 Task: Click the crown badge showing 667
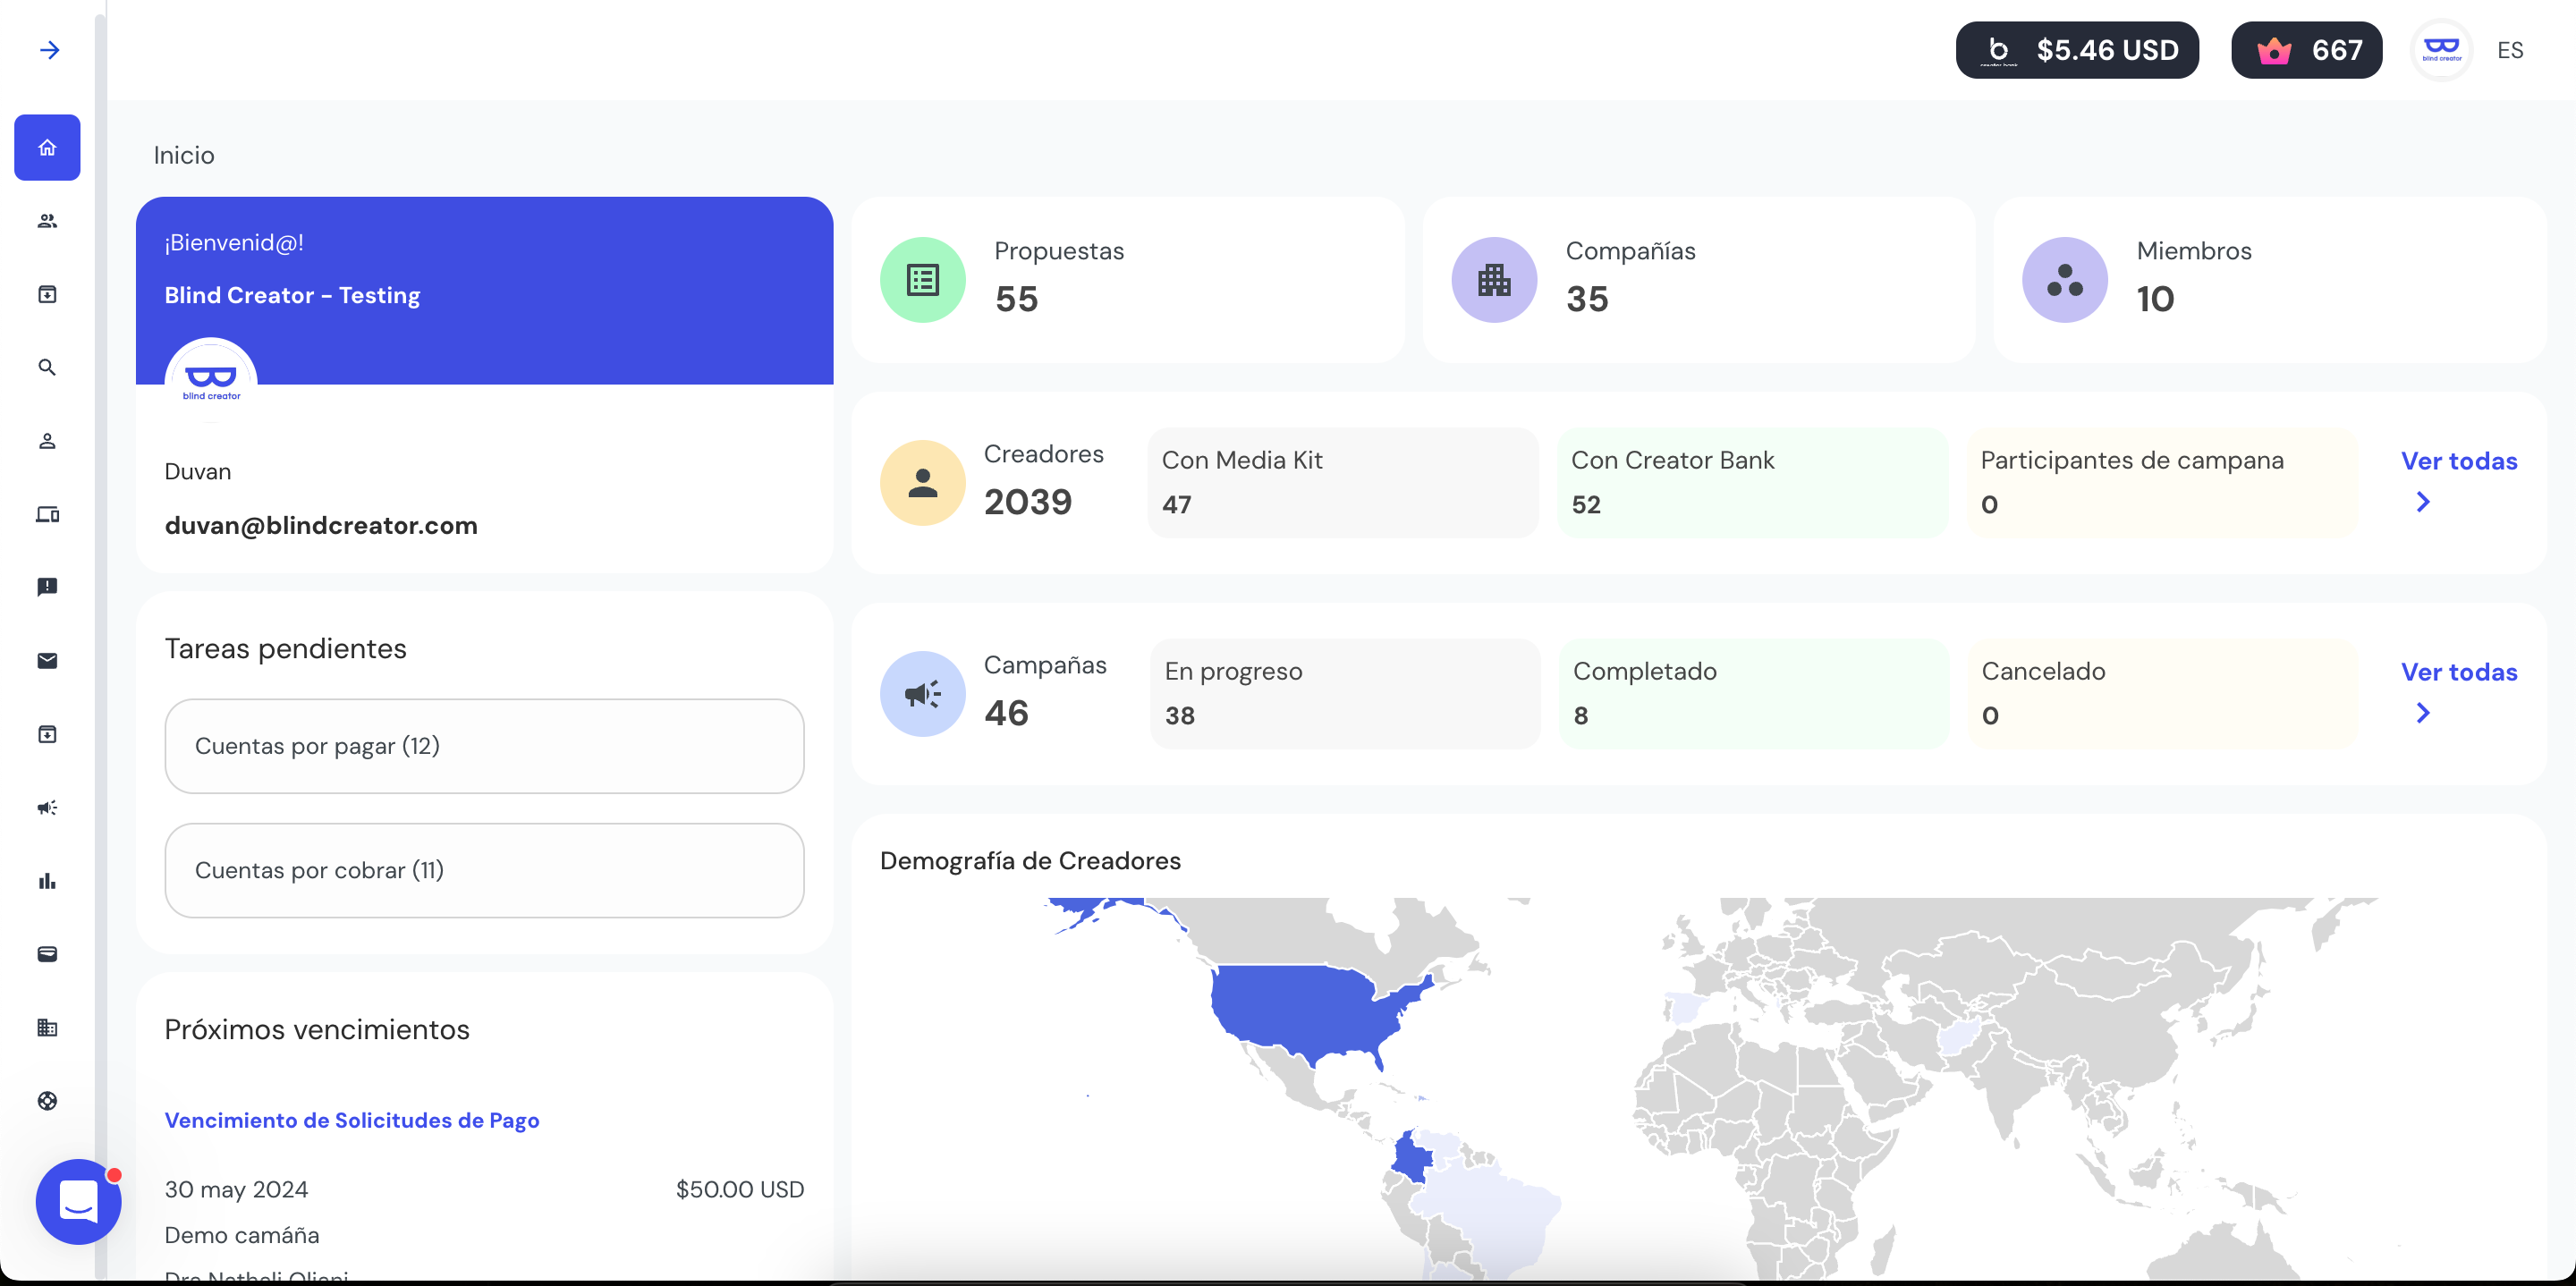click(2307, 50)
